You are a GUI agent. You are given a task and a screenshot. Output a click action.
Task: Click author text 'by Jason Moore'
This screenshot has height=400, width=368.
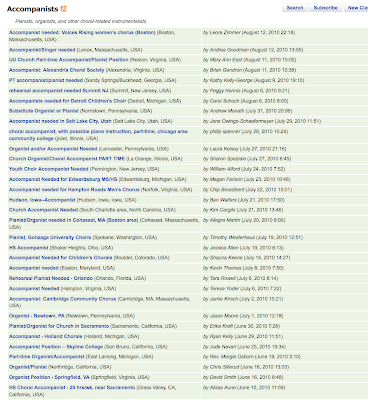coord(221,316)
